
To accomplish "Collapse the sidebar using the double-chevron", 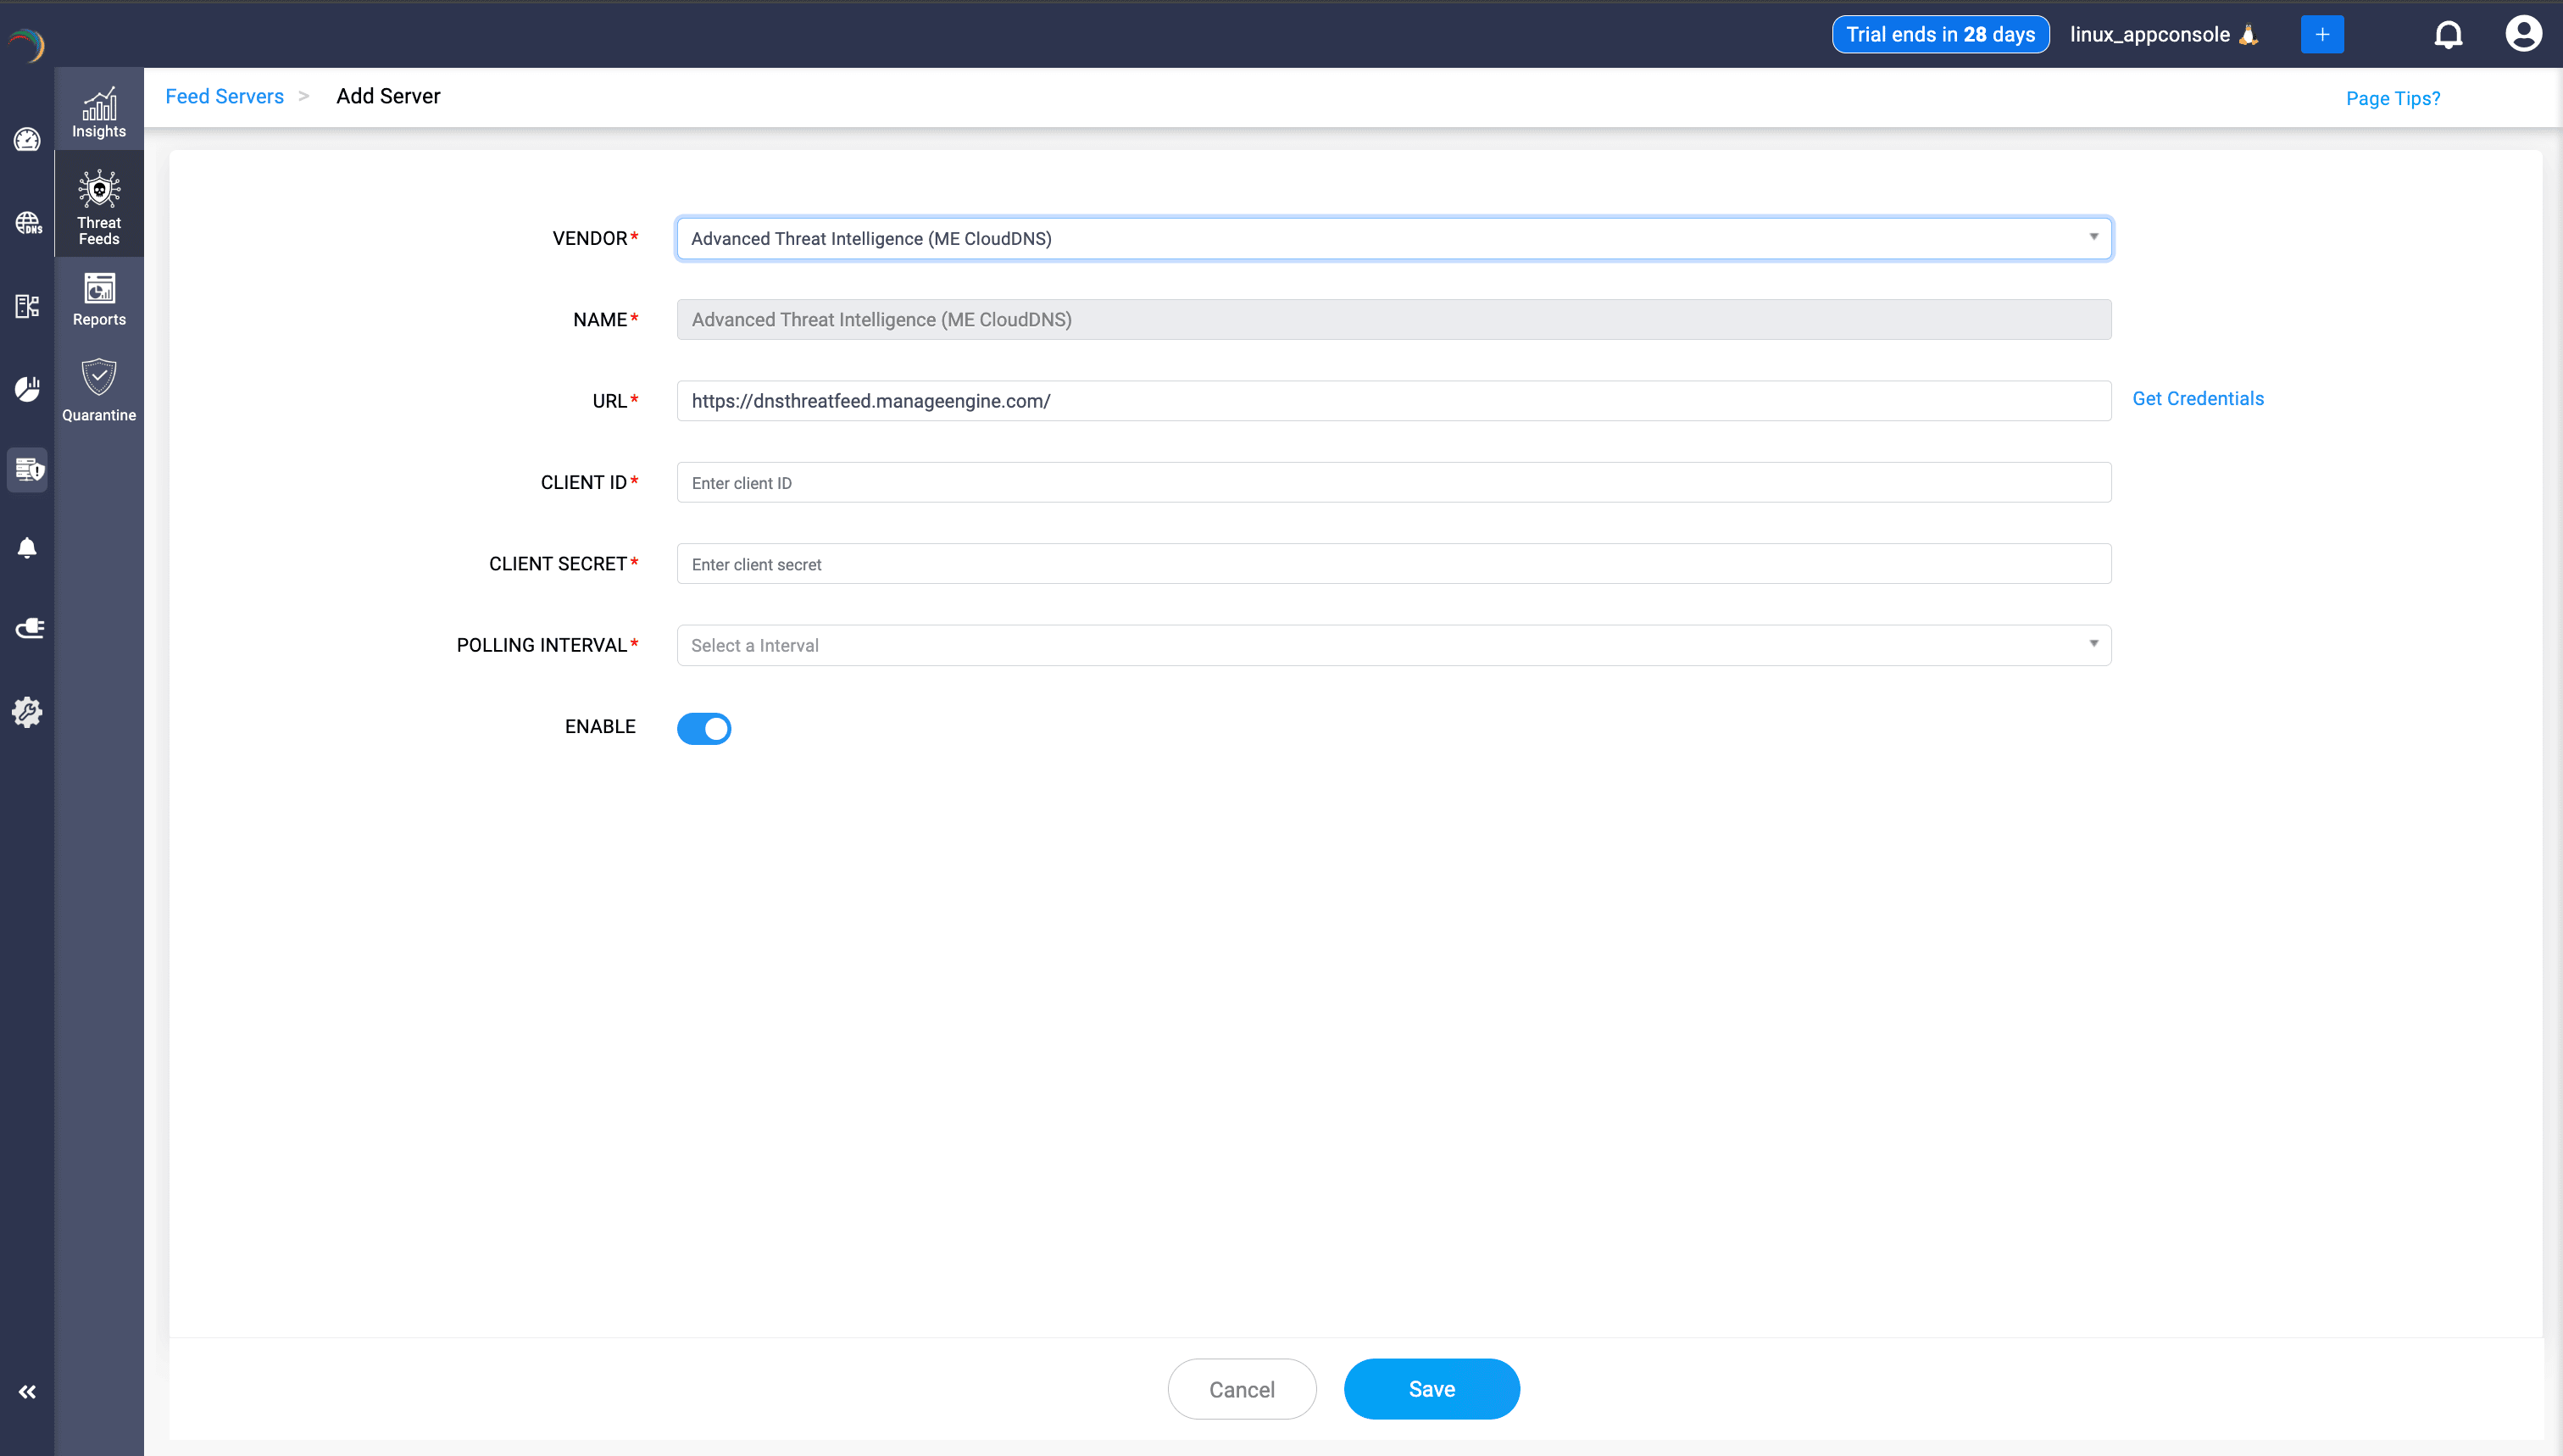I will 27,1391.
